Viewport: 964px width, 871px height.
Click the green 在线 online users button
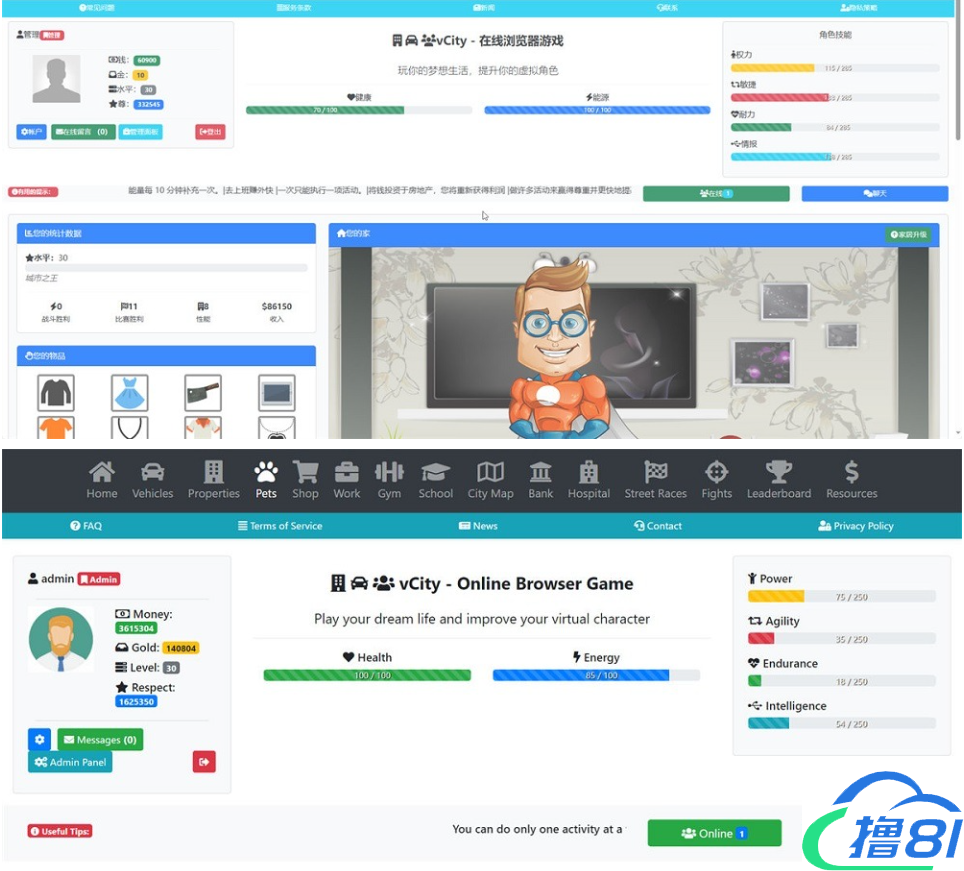click(716, 194)
